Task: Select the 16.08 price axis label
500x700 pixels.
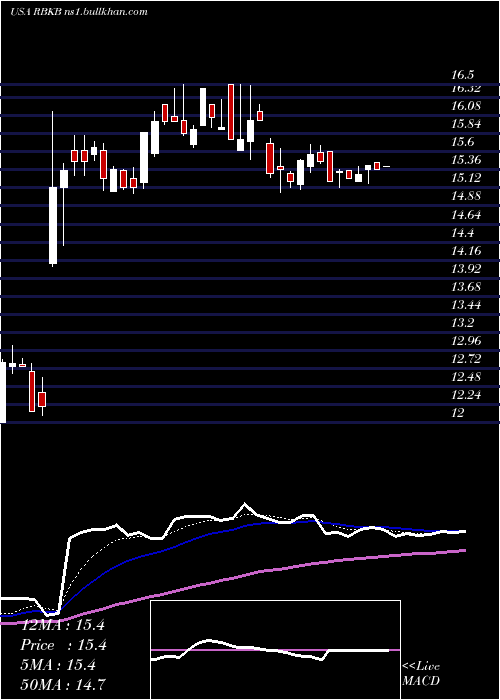Action: (466, 106)
